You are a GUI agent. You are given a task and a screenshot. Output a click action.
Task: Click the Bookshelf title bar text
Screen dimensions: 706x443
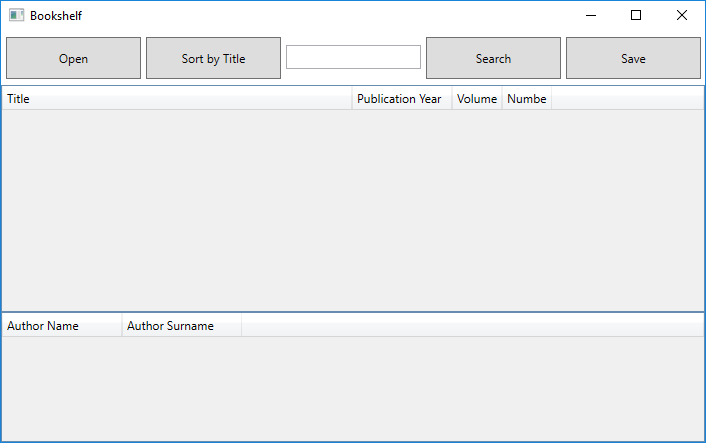(56, 16)
